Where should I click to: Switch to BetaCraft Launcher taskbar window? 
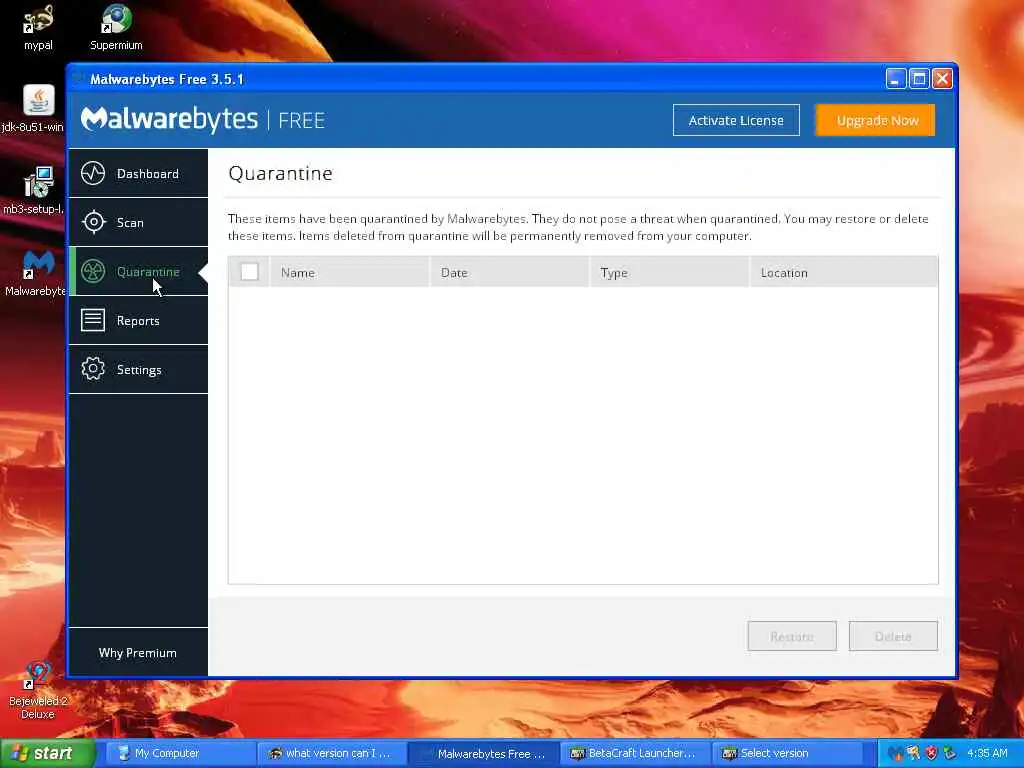(x=636, y=754)
